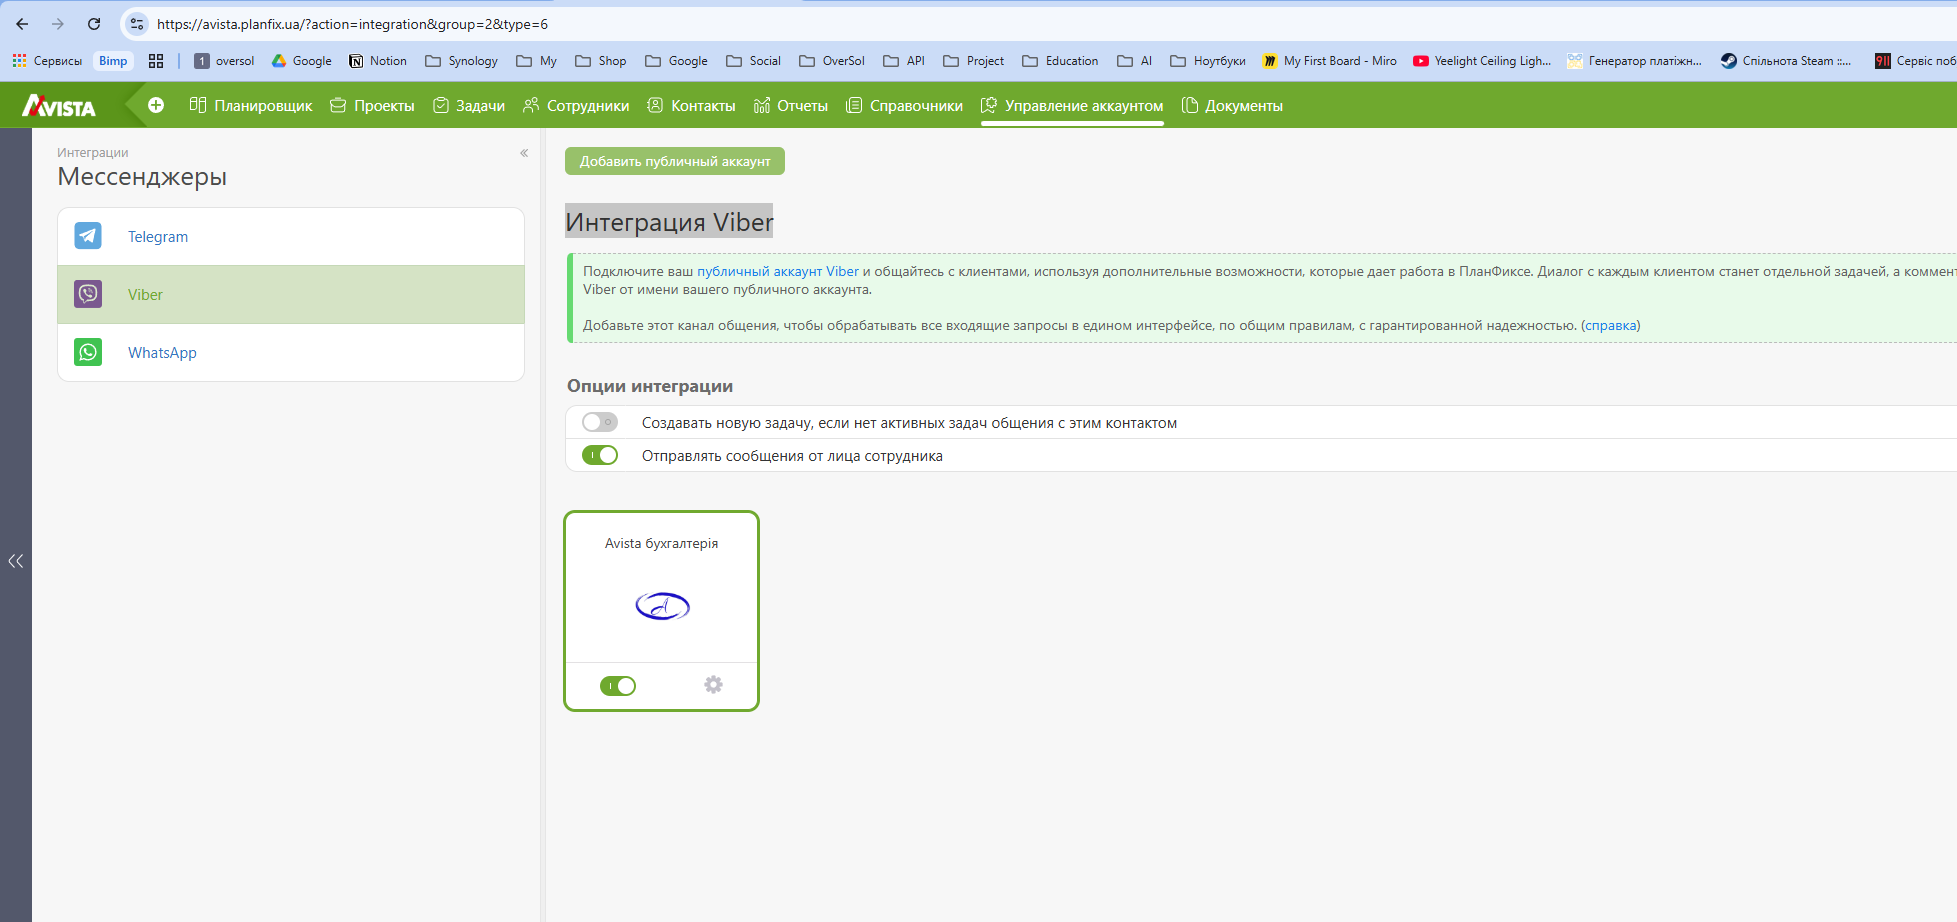Enable creating new task toggle

pyautogui.click(x=600, y=422)
